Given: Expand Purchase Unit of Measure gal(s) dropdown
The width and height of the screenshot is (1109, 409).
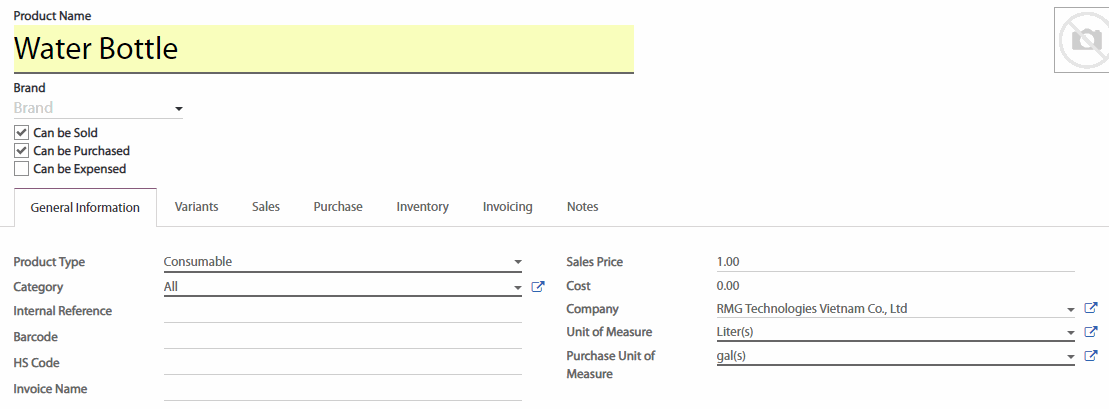Looking at the screenshot, I should [x=1069, y=356].
